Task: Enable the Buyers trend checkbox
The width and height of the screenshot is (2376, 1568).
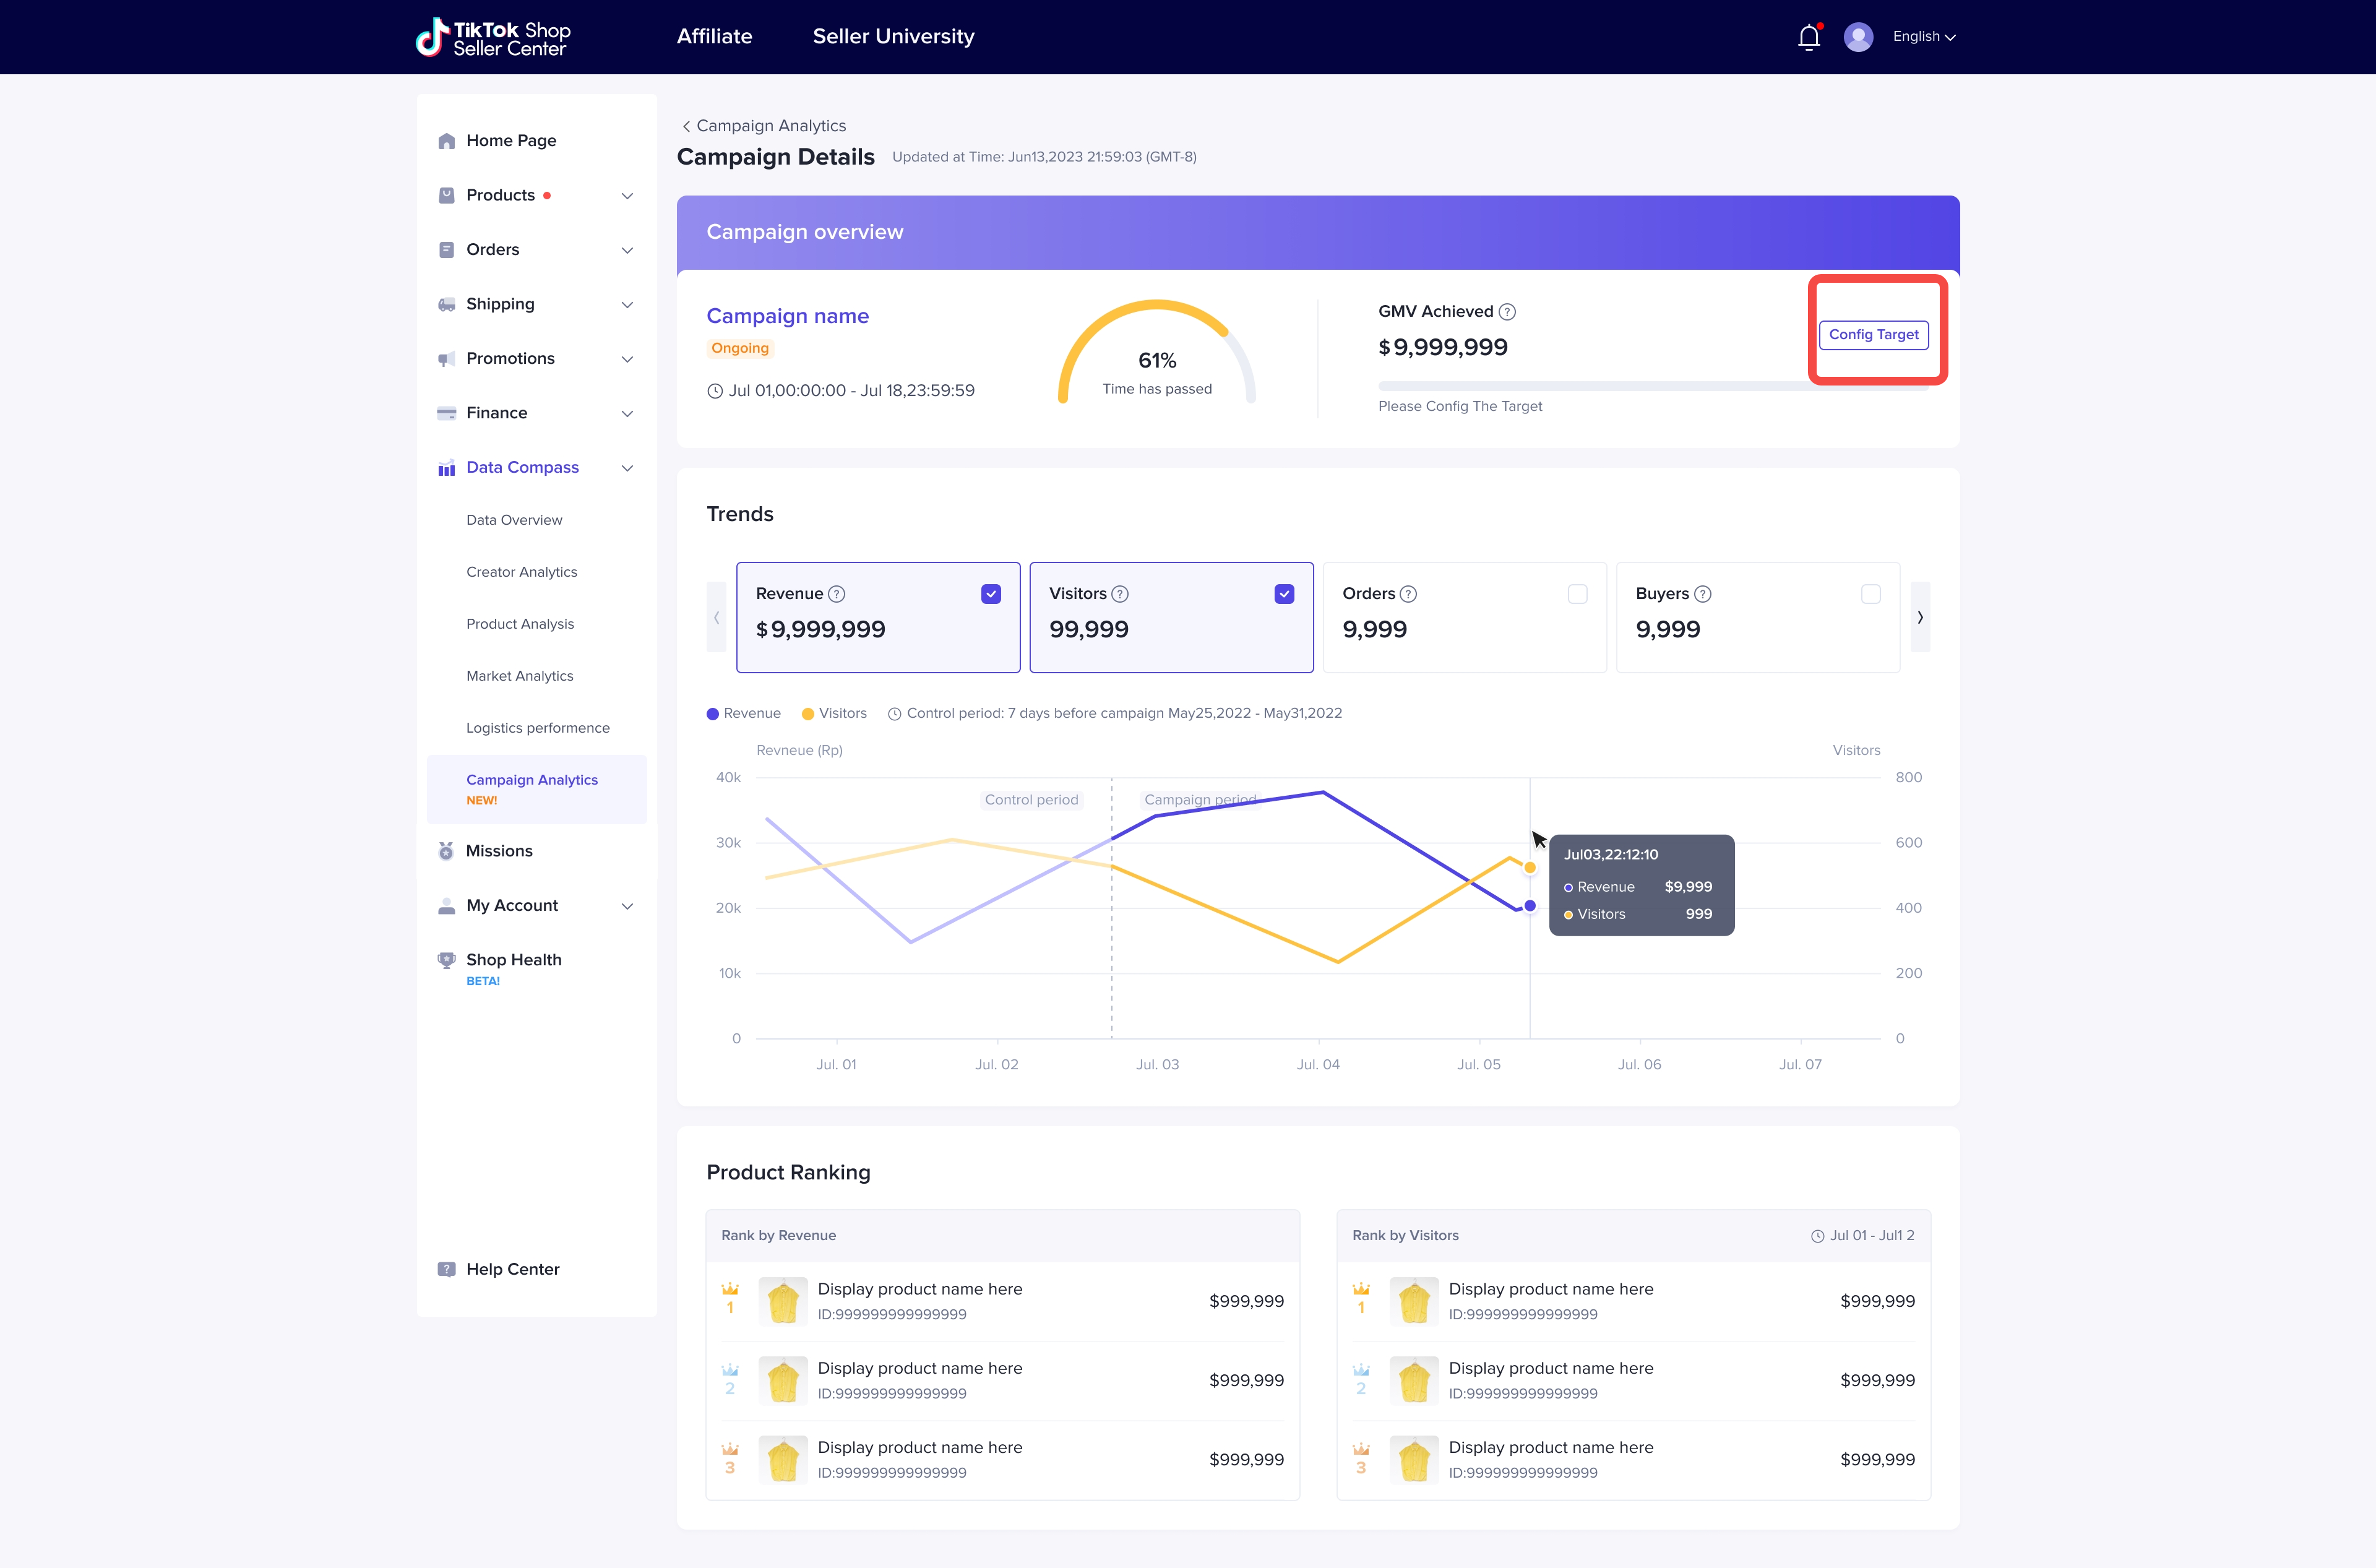Action: pyautogui.click(x=1870, y=594)
